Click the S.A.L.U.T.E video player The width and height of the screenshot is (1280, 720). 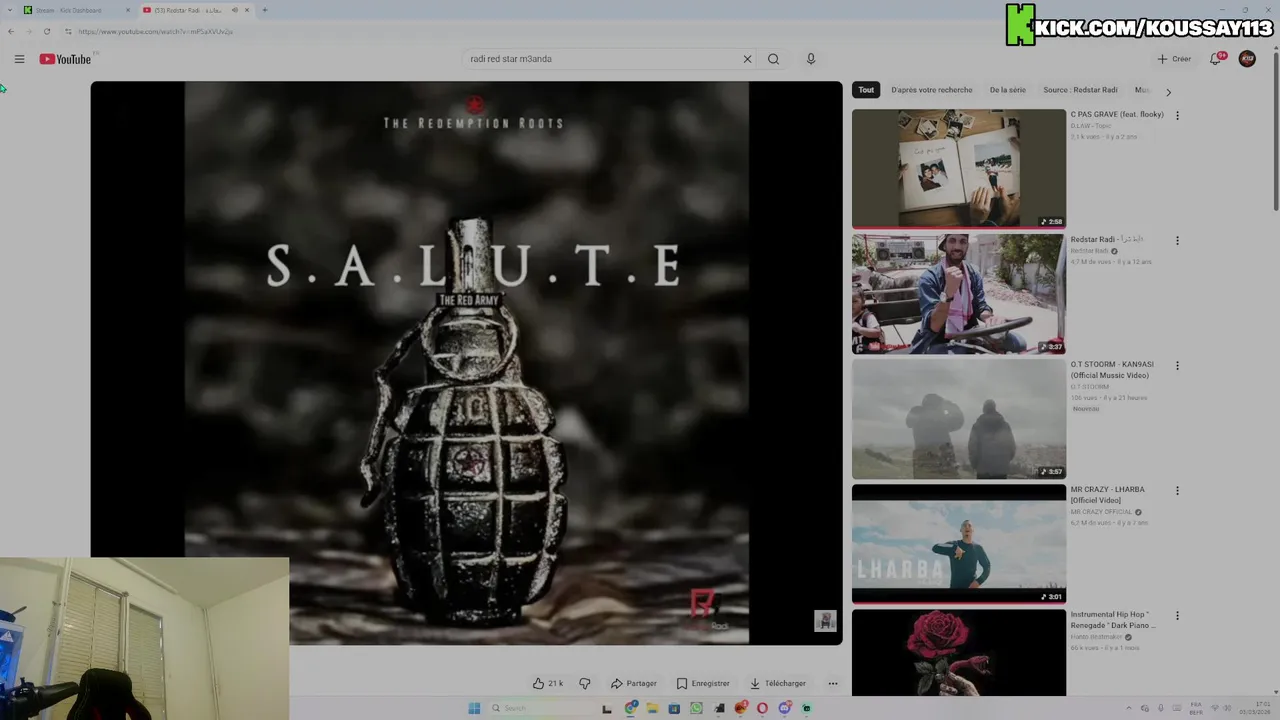(x=466, y=363)
